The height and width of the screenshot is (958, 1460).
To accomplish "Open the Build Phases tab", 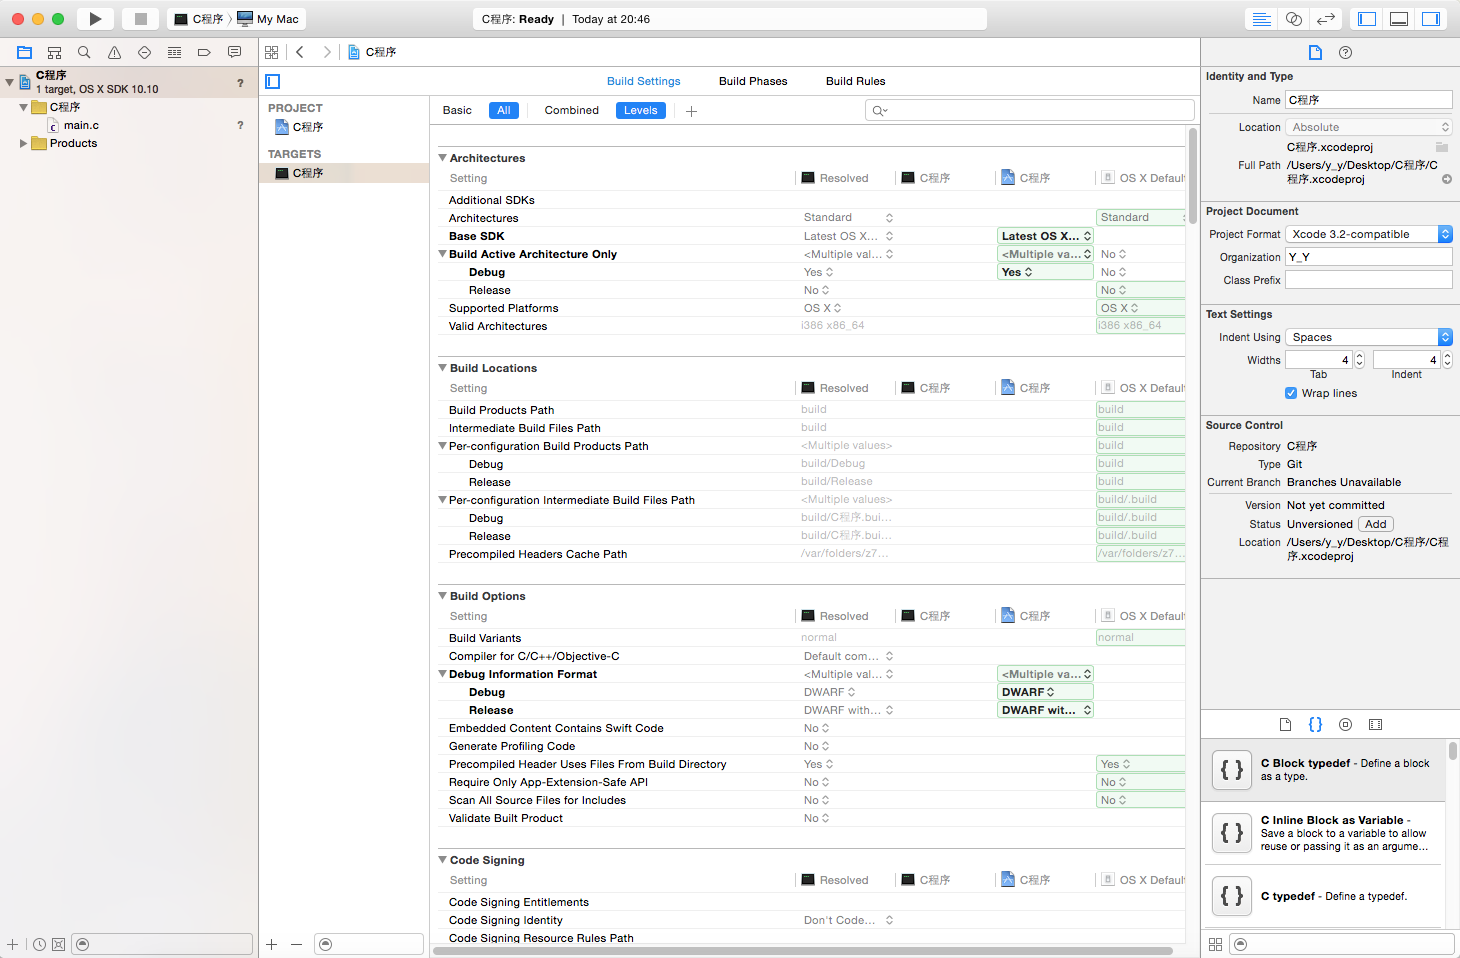I will pos(753,81).
